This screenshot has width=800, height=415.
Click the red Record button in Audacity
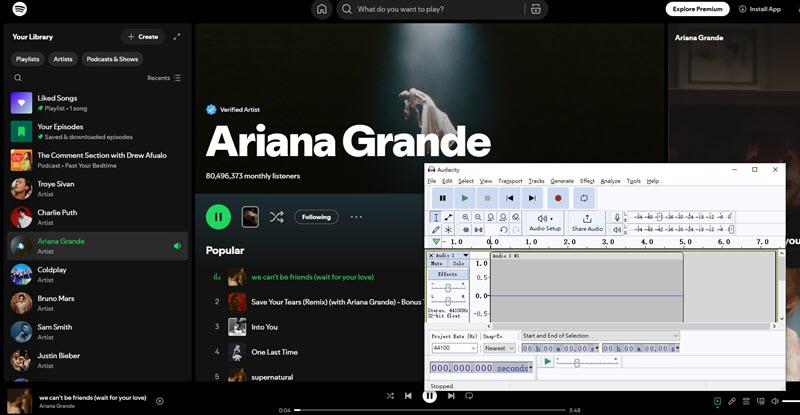(558, 198)
